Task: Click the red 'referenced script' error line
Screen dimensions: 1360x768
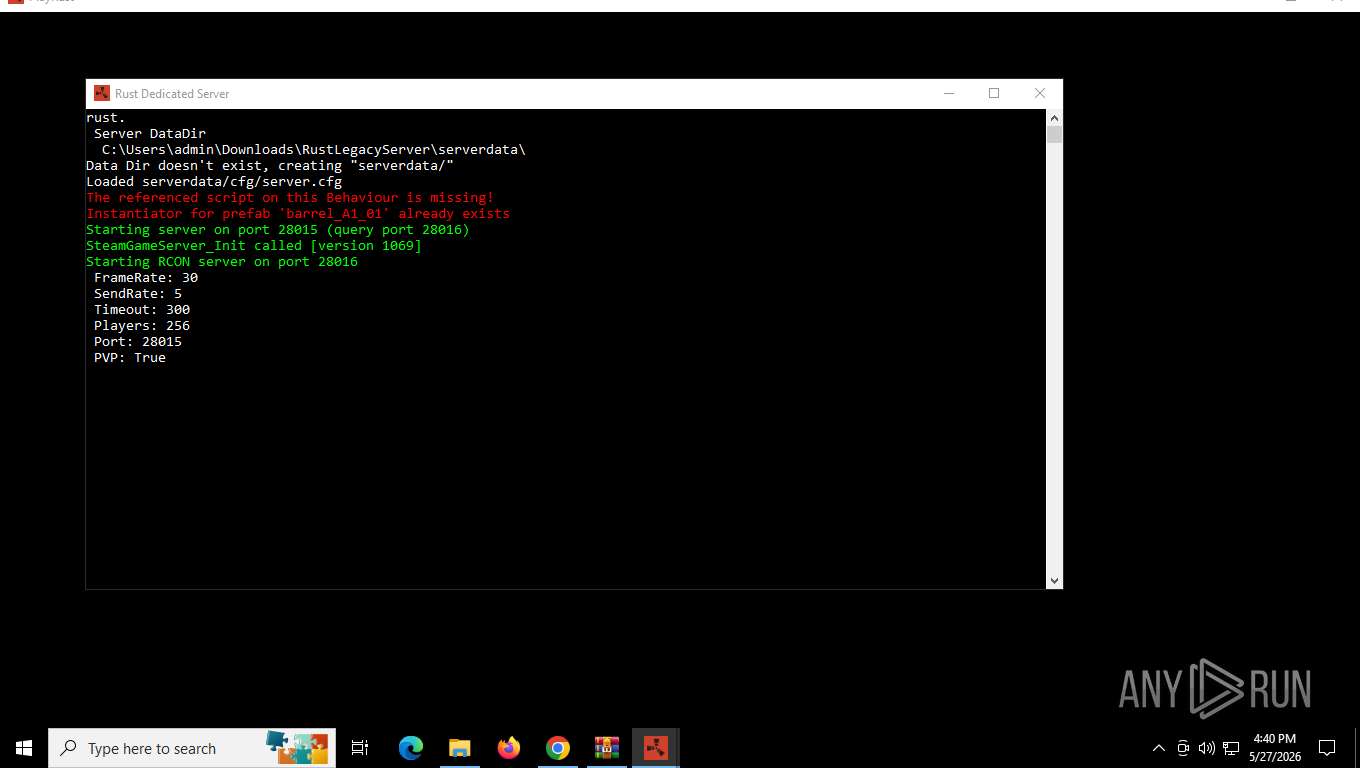Action: point(290,198)
